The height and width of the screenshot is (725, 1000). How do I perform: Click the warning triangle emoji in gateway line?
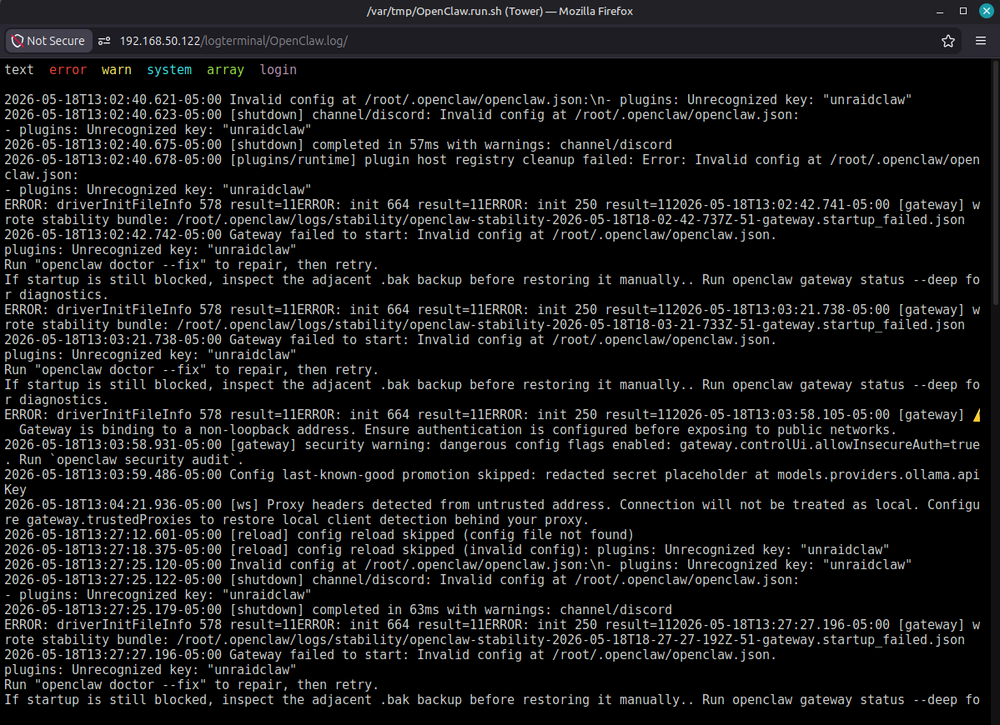tap(976, 416)
